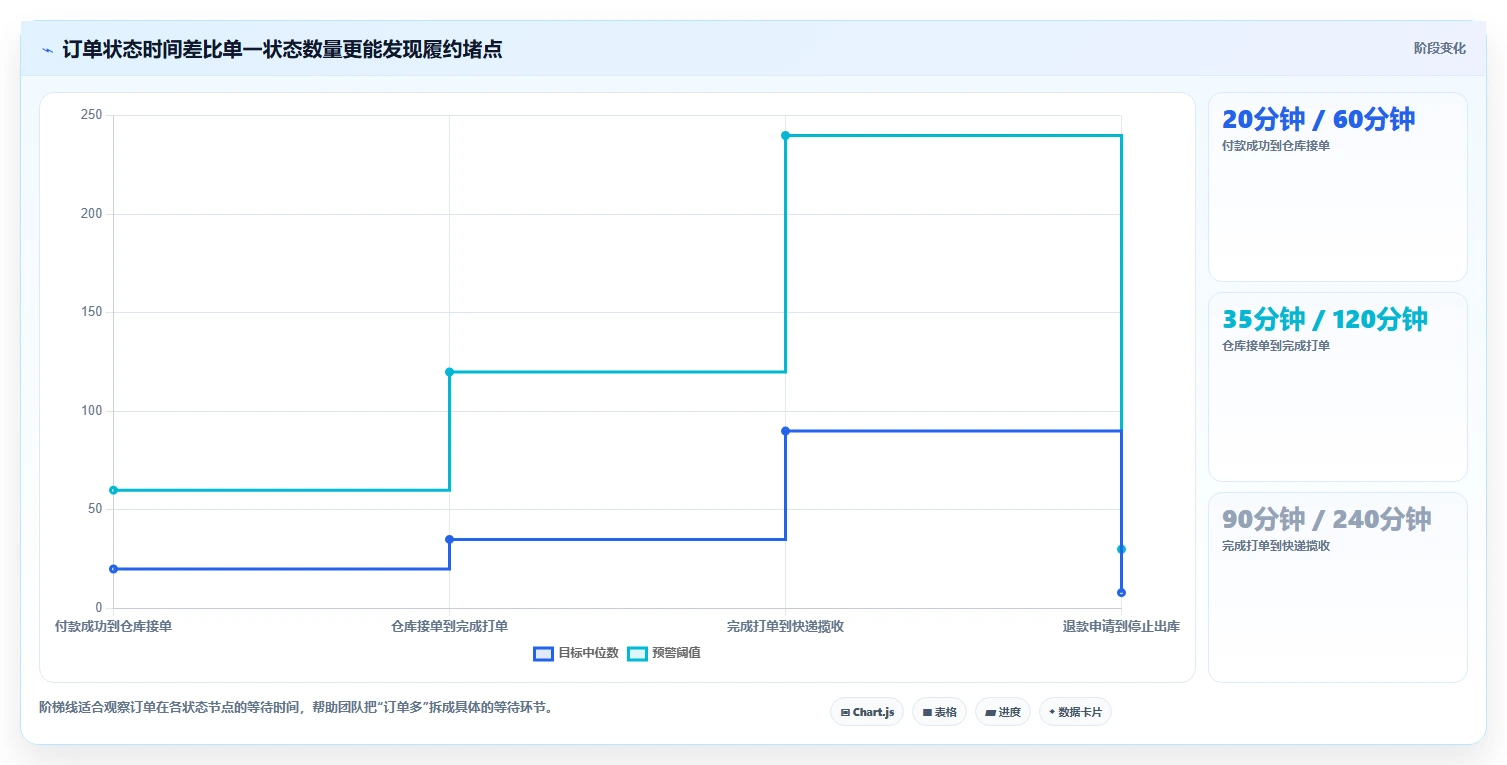Click the cyan data point at 30
1507x765 pixels.
click(1121, 549)
